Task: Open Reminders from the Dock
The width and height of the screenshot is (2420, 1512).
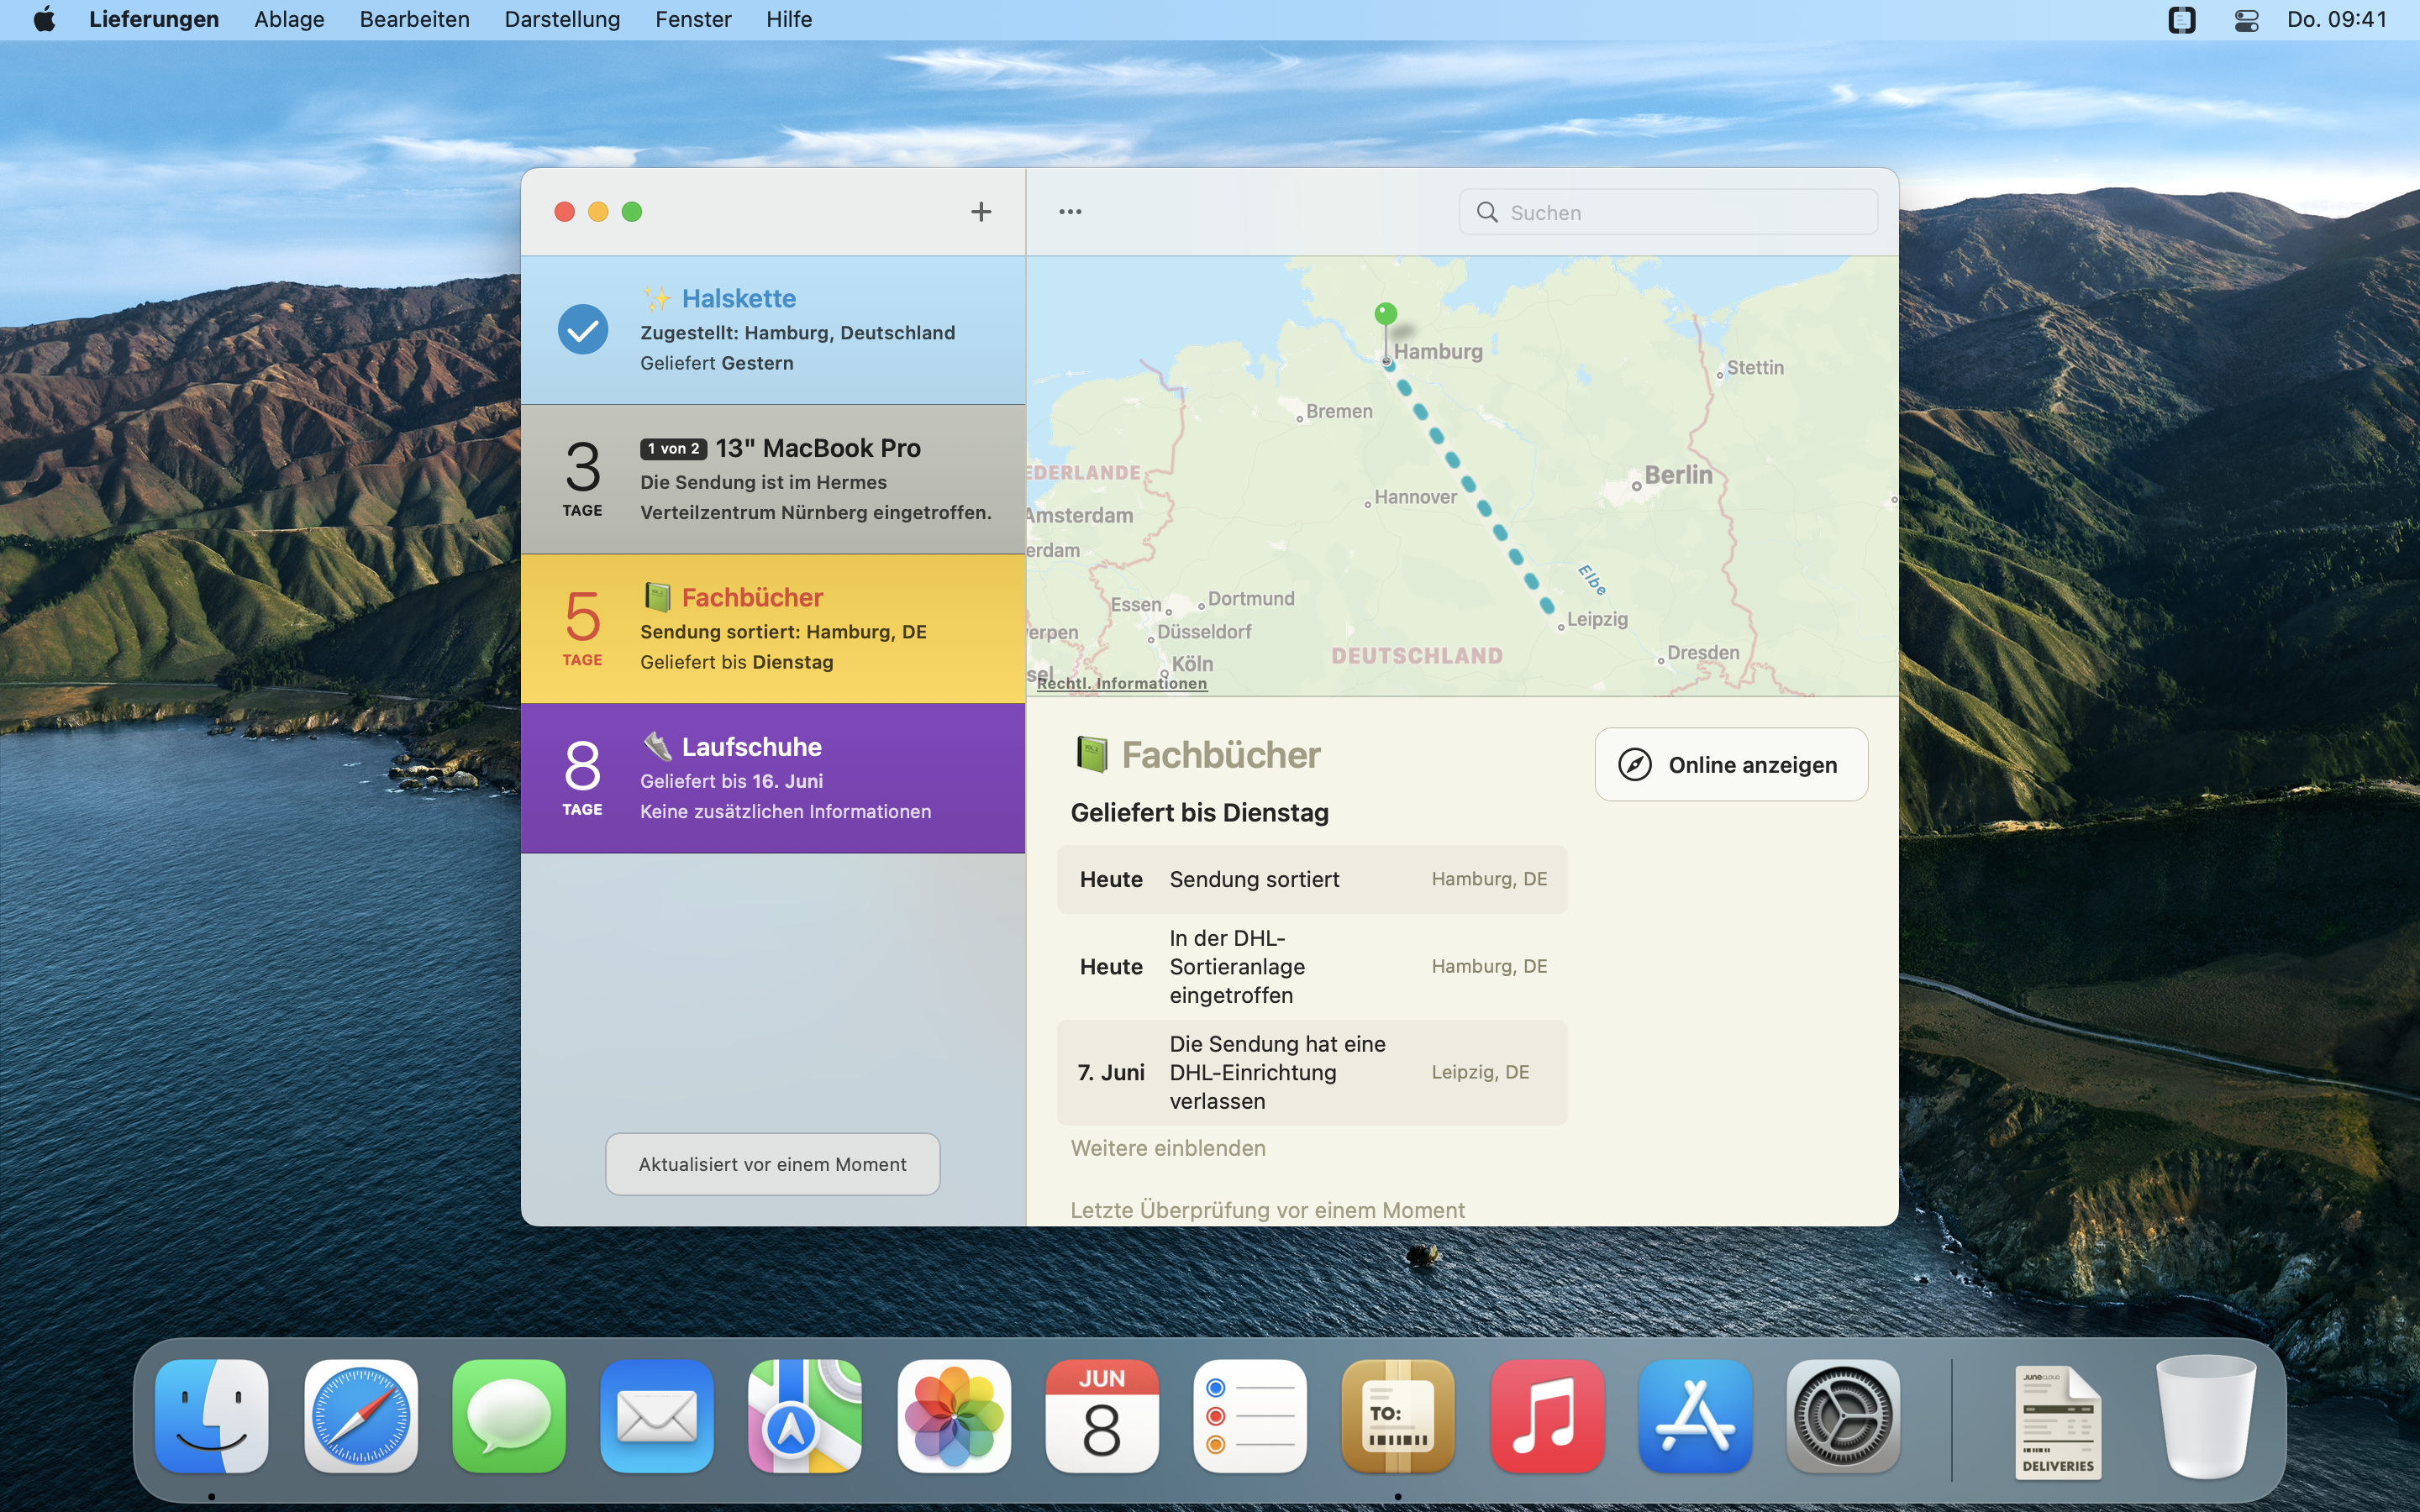Action: (x=1250, y=1416)
